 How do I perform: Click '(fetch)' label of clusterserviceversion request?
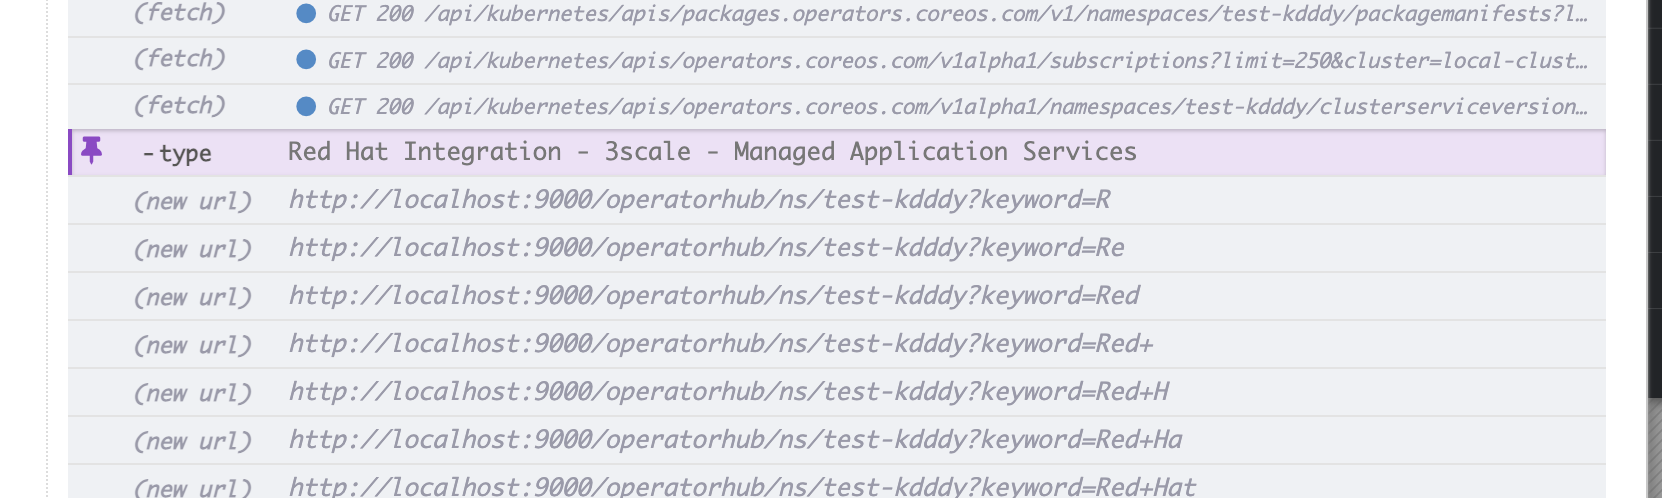(x=180, y=105)
